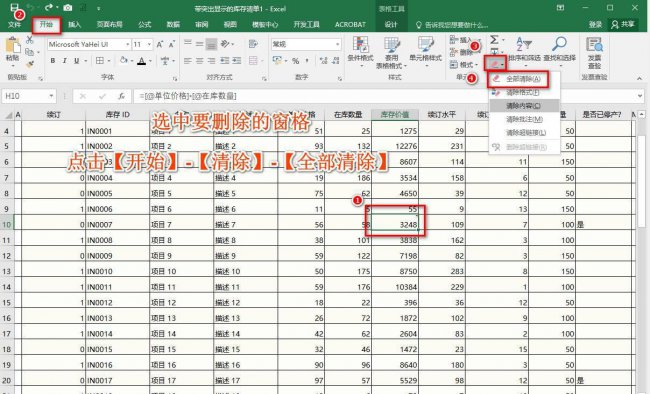
Task: Switch to the ACROBAT tab
Action: click(350, 25)
